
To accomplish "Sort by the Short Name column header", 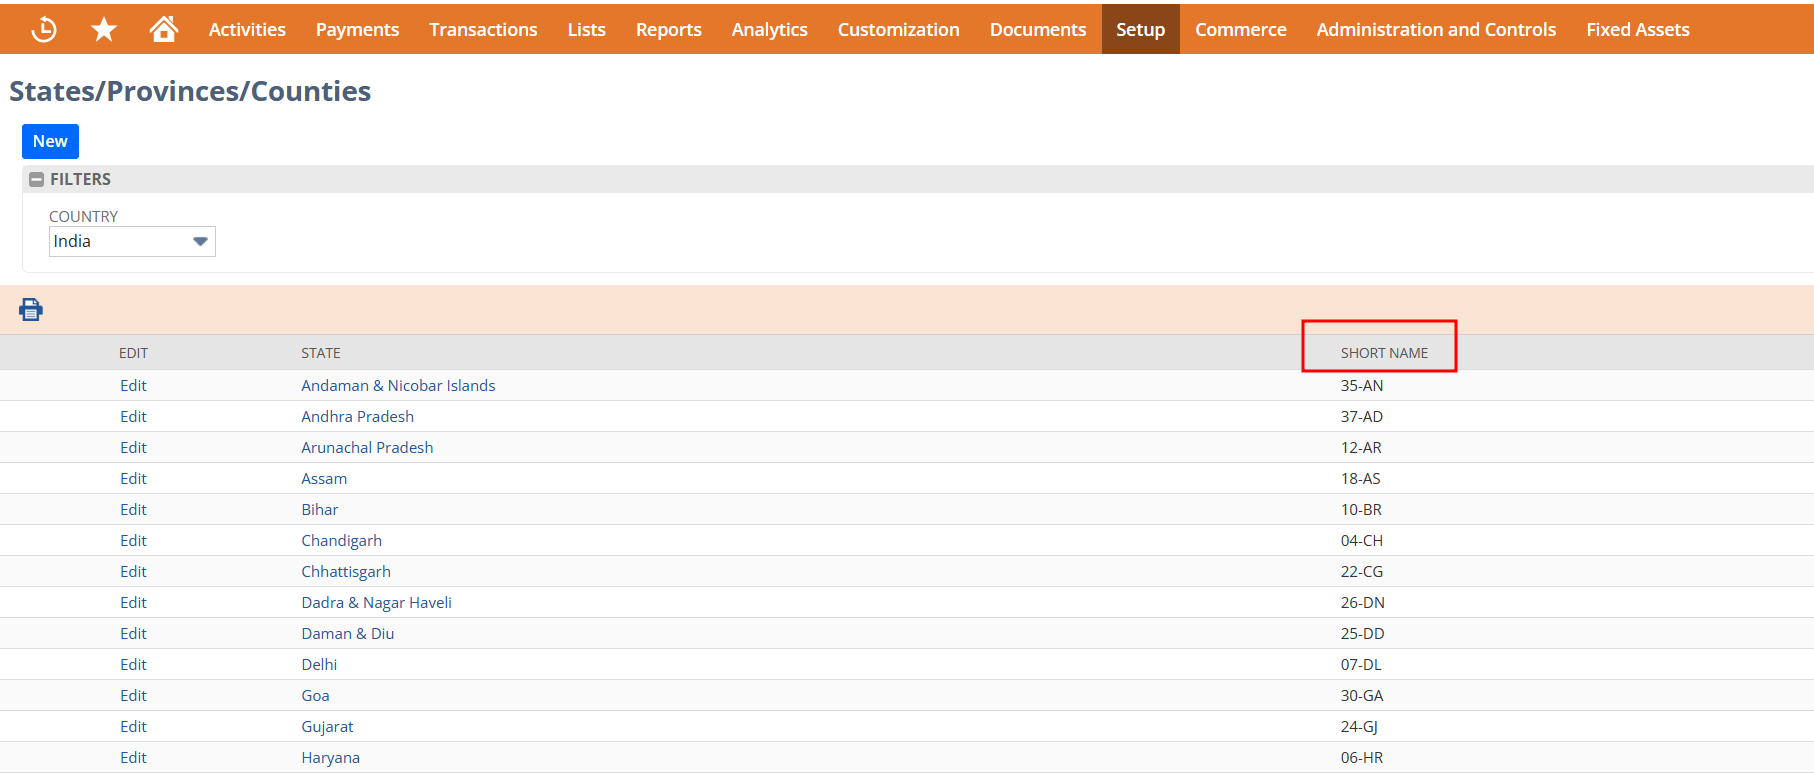I will tap(1384, 353).
